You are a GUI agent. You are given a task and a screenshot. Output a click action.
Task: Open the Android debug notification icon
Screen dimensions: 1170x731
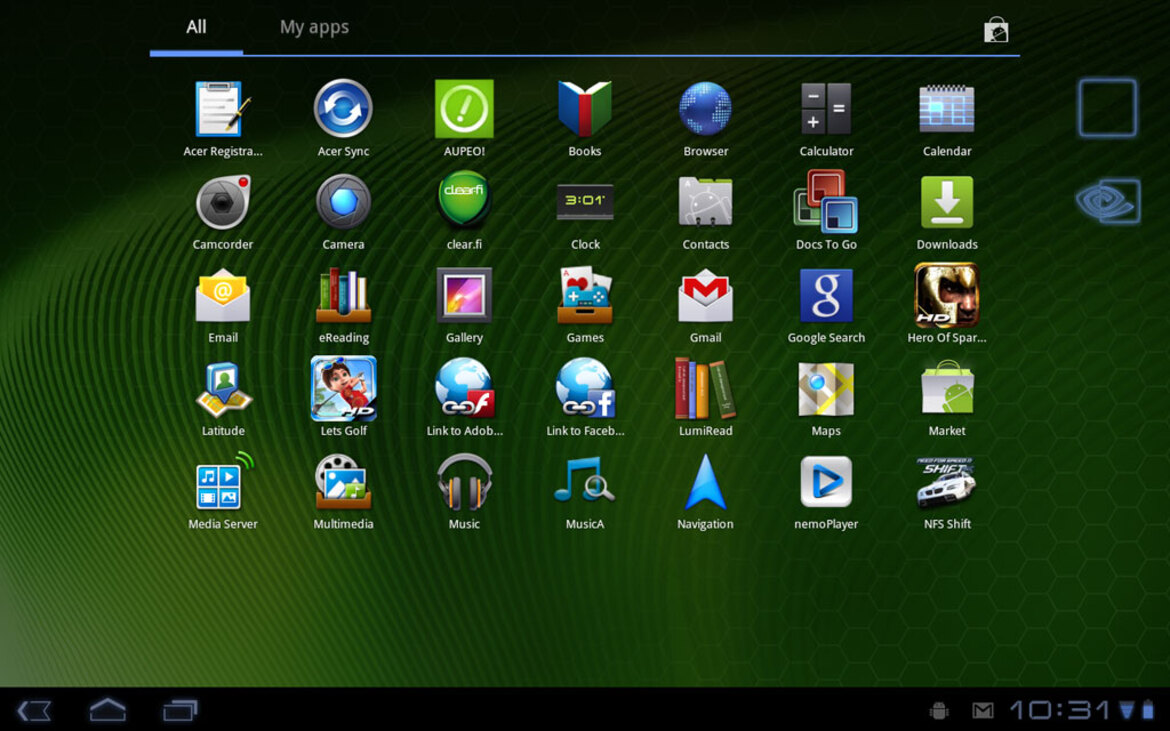[x=939, y=711]
